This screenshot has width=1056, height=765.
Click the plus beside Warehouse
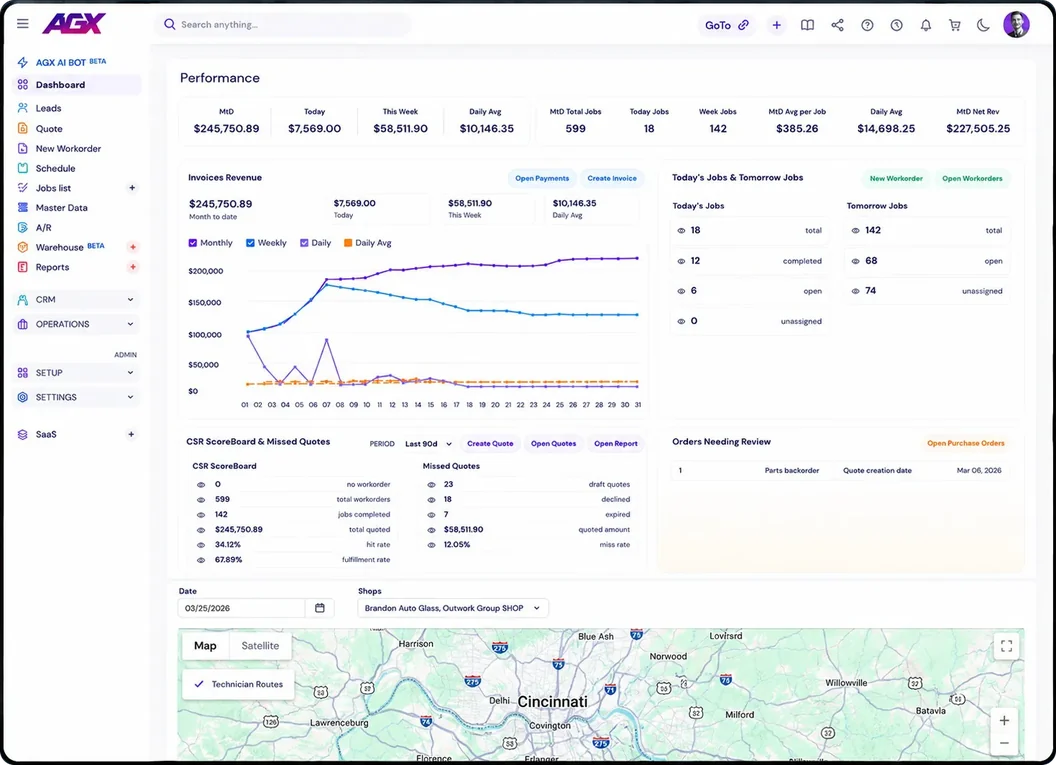click(133, 247)
